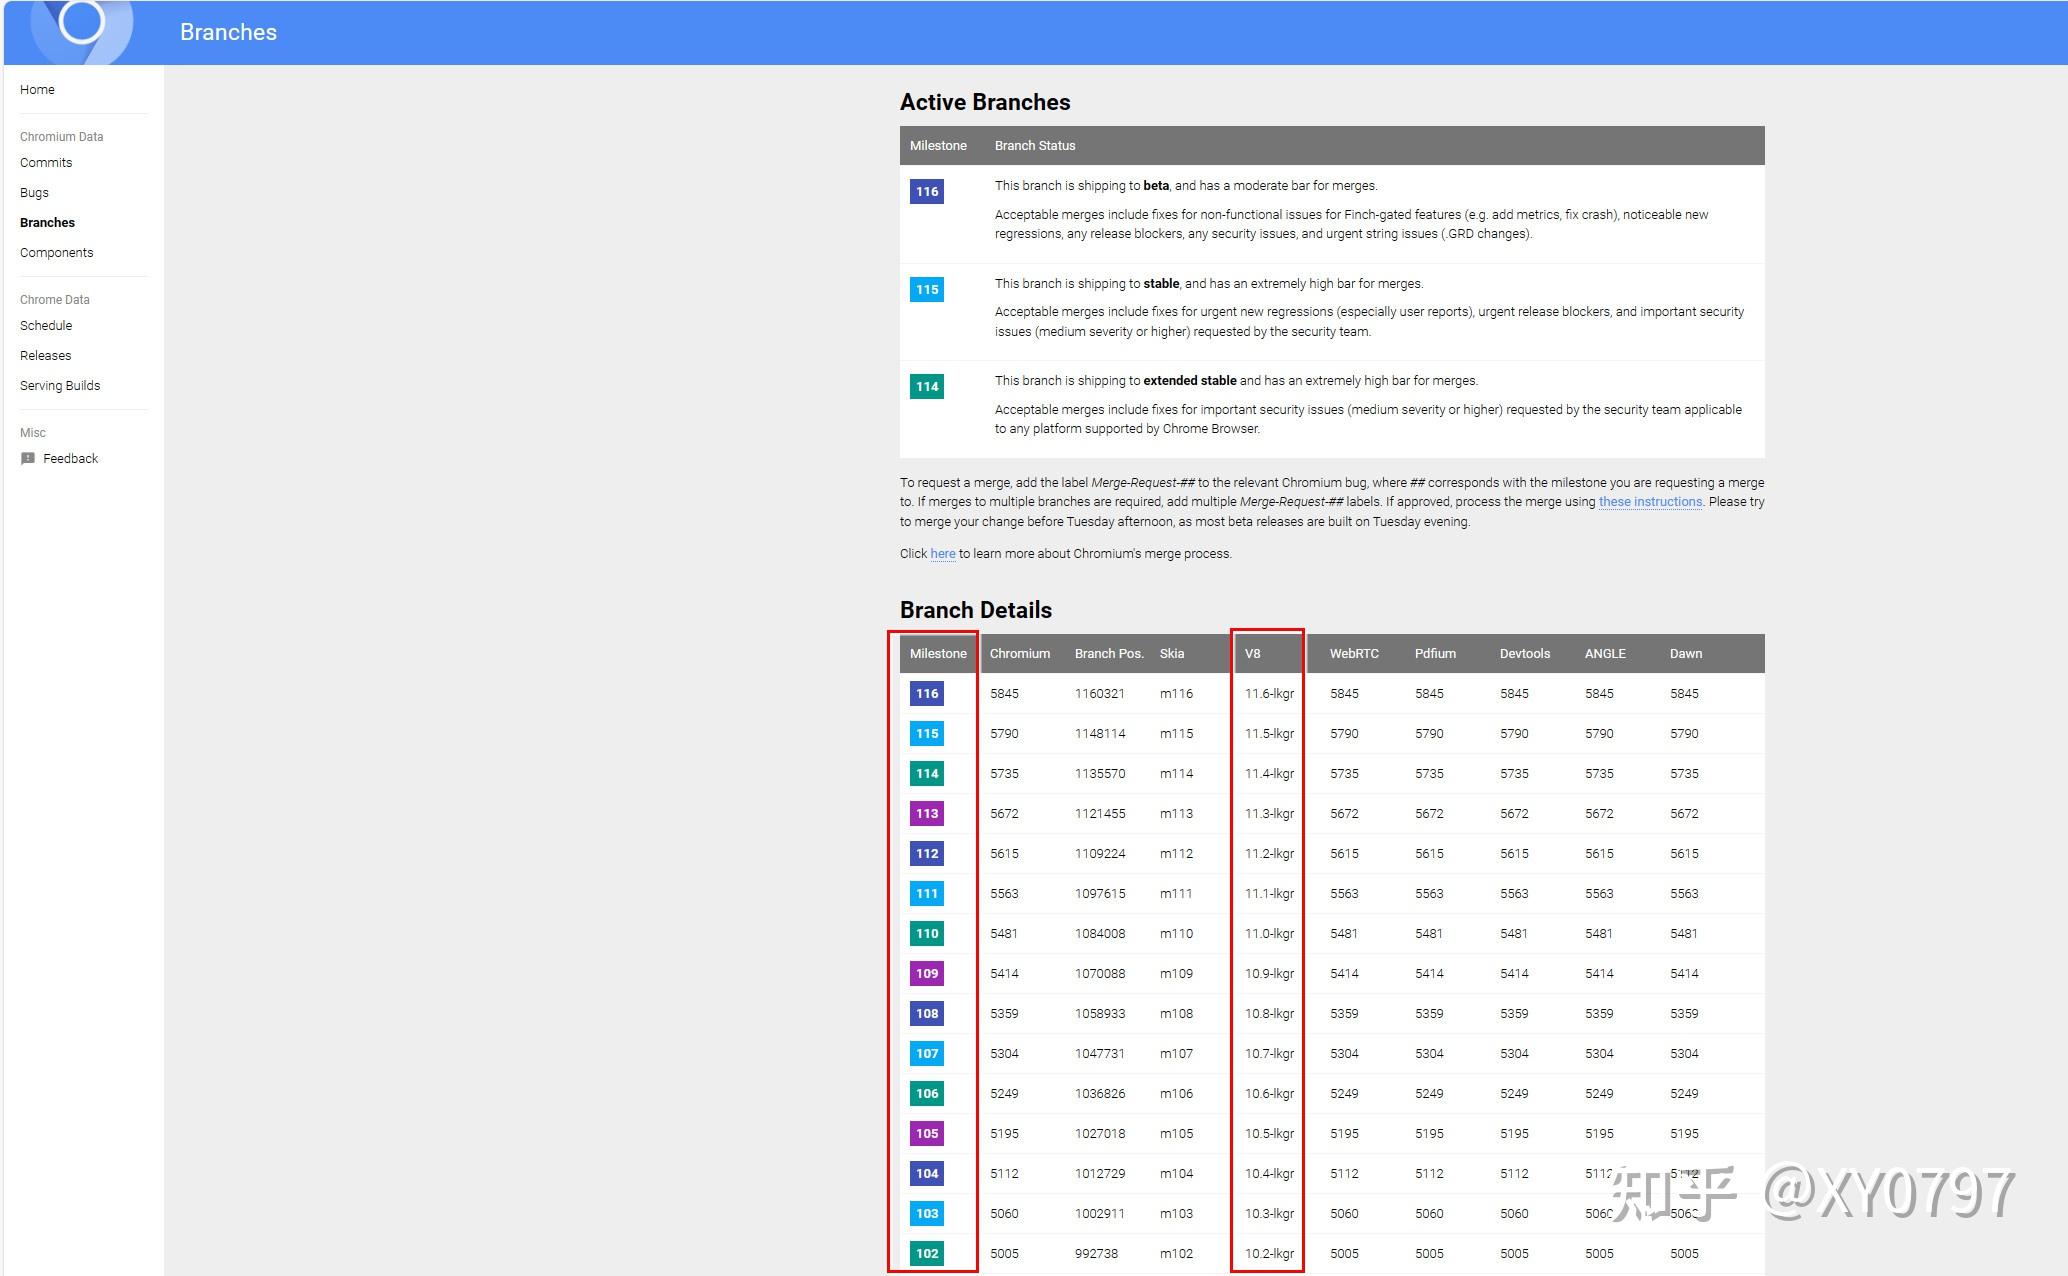Follow the 'these instructions' link
Image resolution: width=2068 pixels, height=1276 pixels.
[1649, 502]
